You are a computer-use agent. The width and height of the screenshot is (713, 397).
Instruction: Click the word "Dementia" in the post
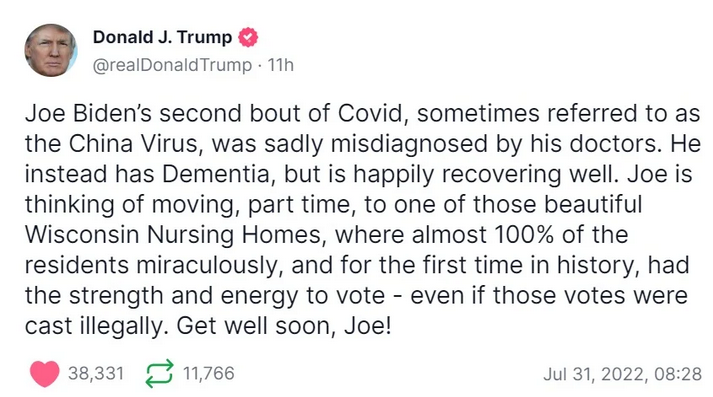point(216,174)
